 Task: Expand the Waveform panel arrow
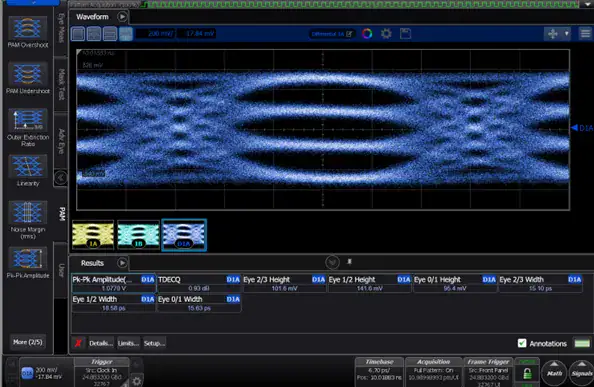click(122, 17)
